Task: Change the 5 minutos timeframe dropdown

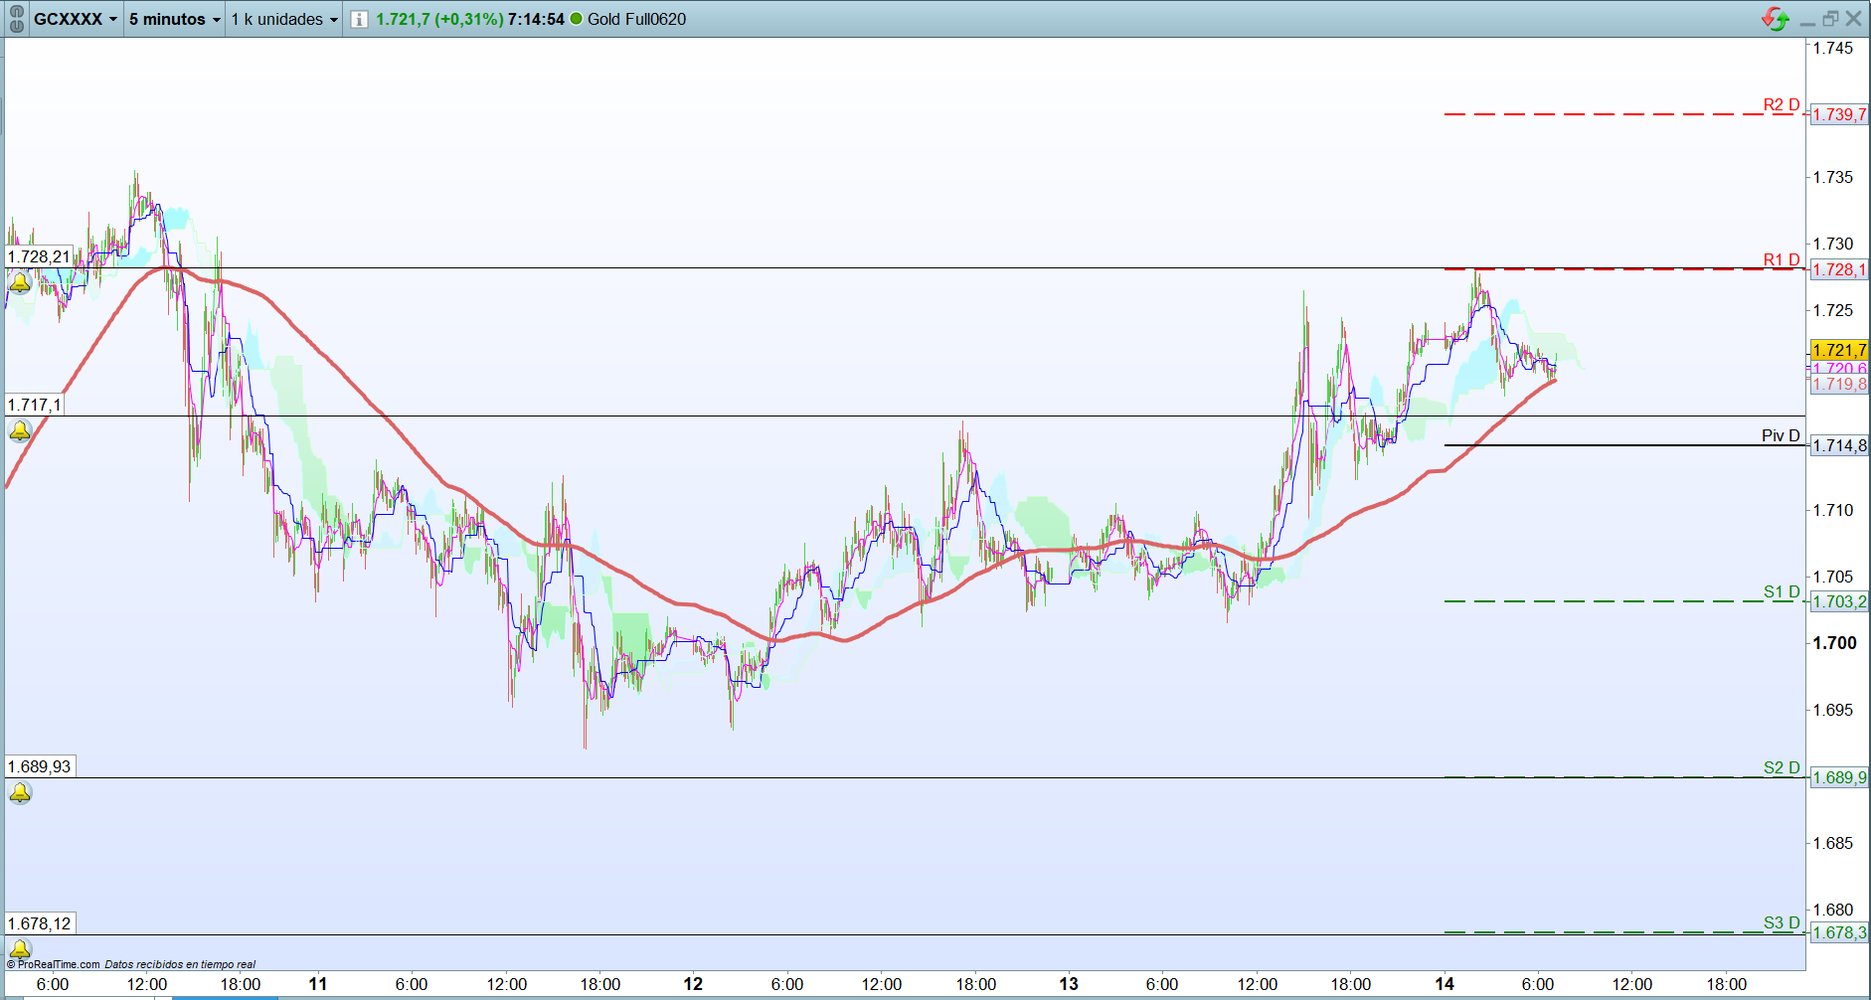Action: point(174,19)
